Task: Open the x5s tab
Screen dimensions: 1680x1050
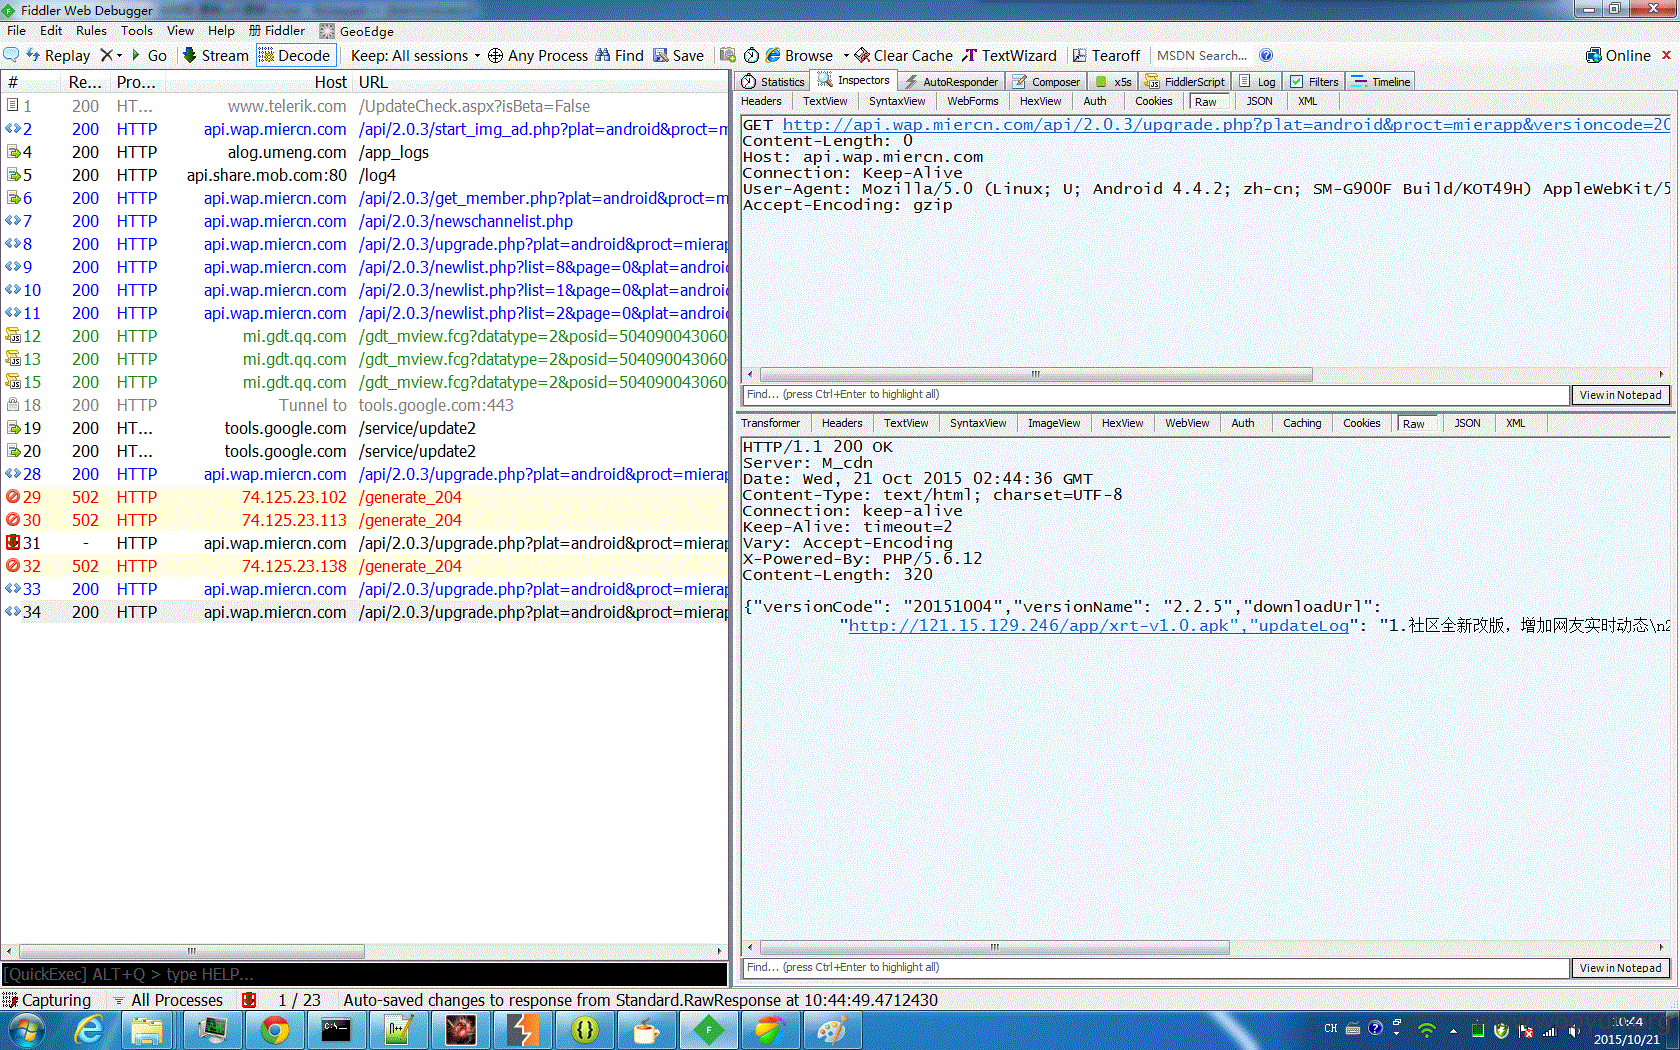Action: coord(1113,82)
